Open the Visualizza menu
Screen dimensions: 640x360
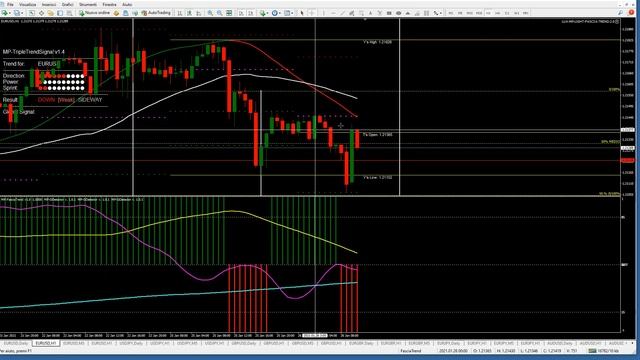point(28,4)
